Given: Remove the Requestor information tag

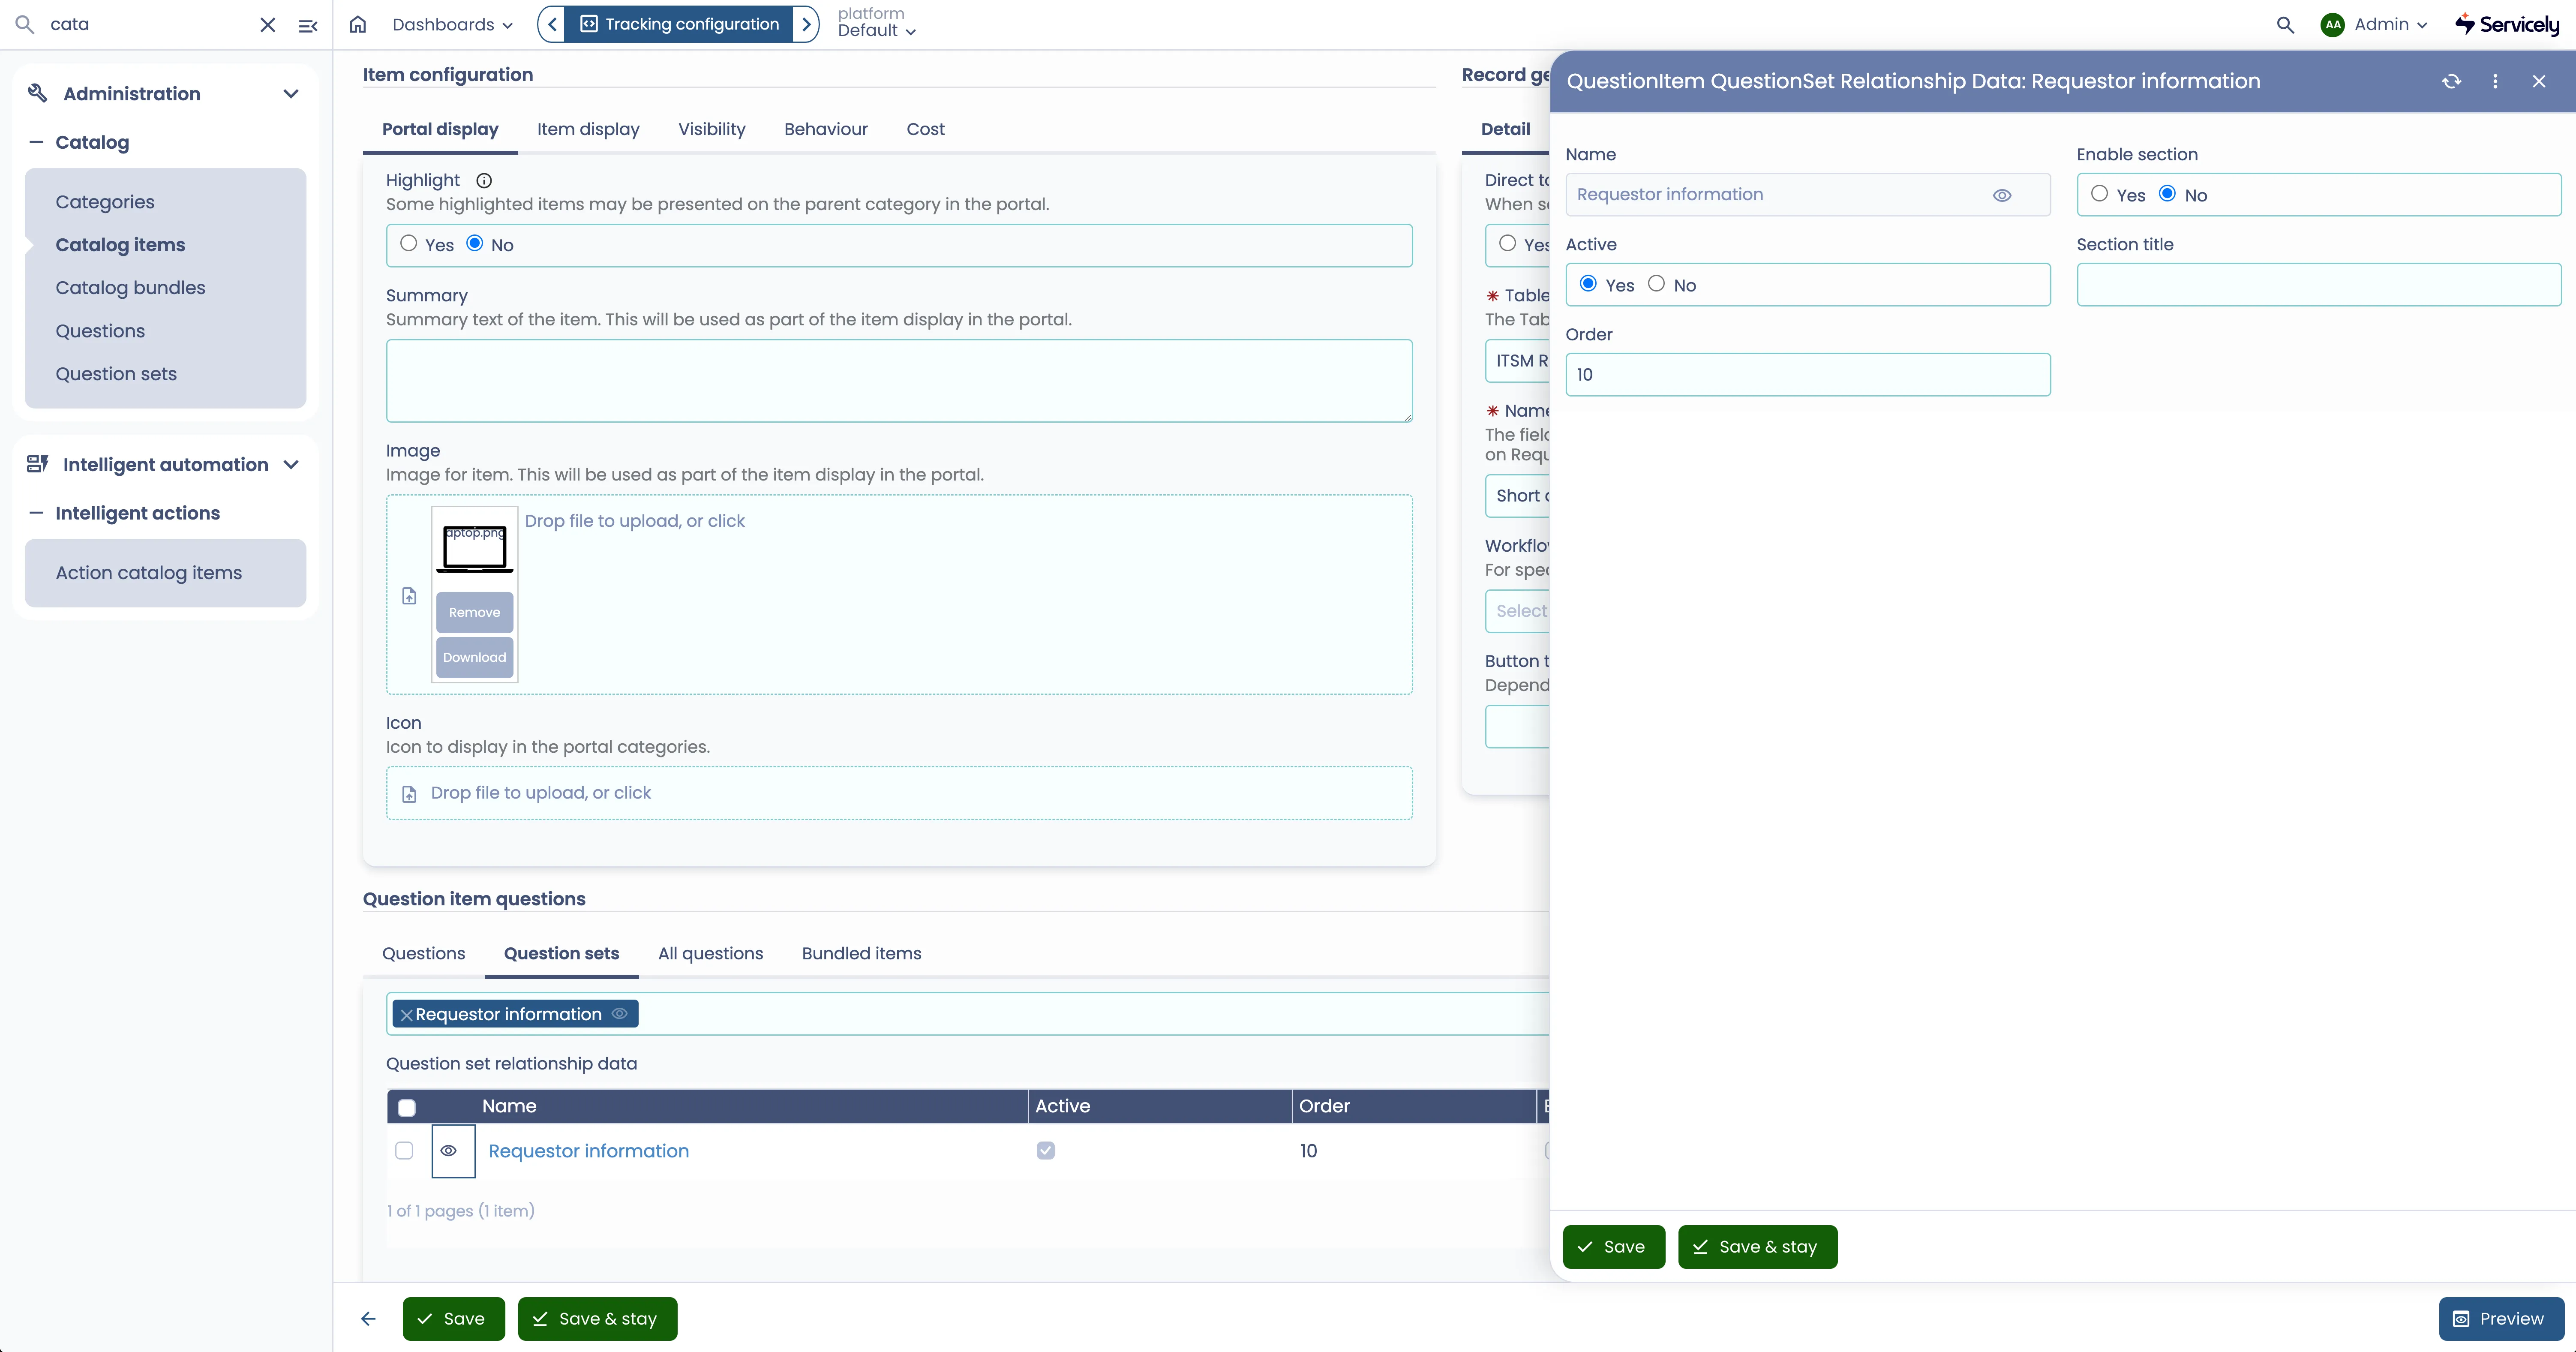Looking at the screenshot, I should click(x=406, y=1015).
